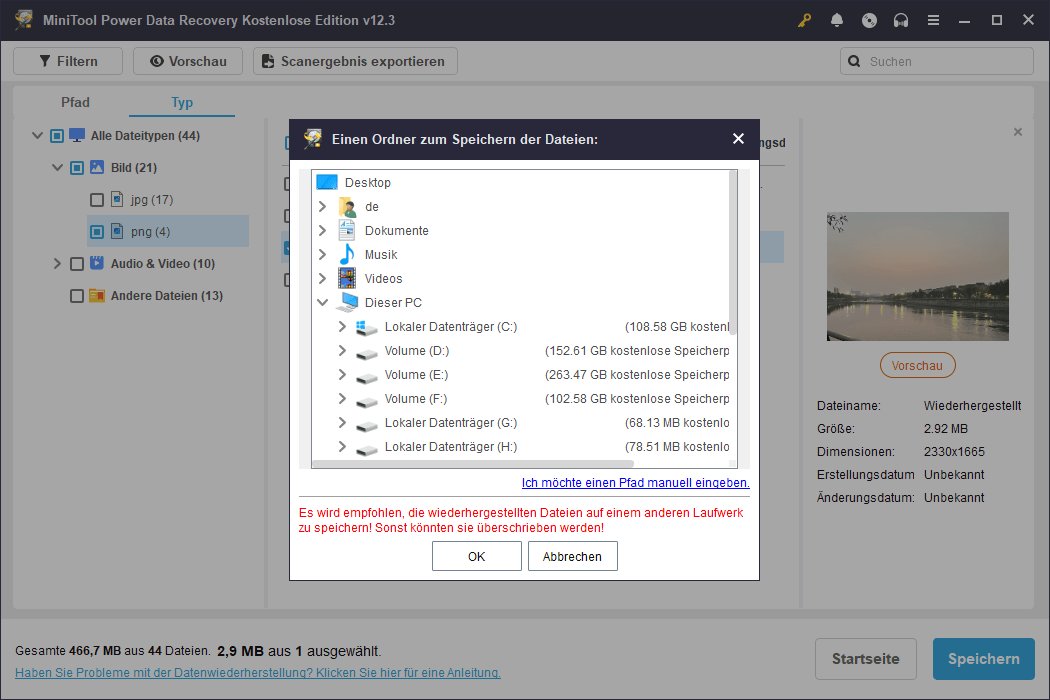Expand the Dokumente folder node
Screen dimensions: 1050x700
point(322,230)
